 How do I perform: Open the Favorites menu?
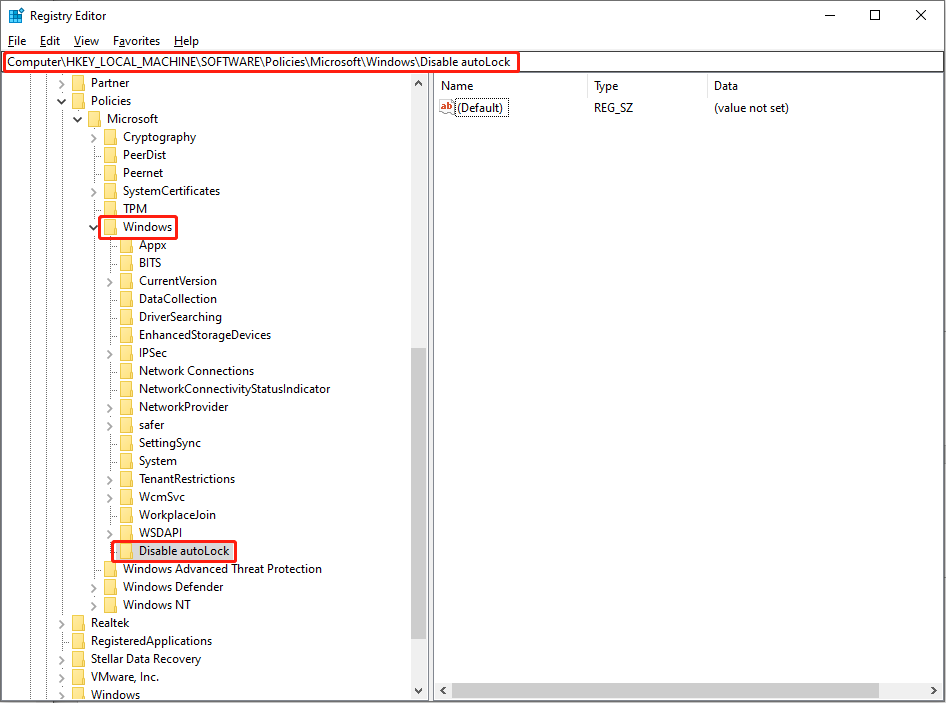point(136,41)
